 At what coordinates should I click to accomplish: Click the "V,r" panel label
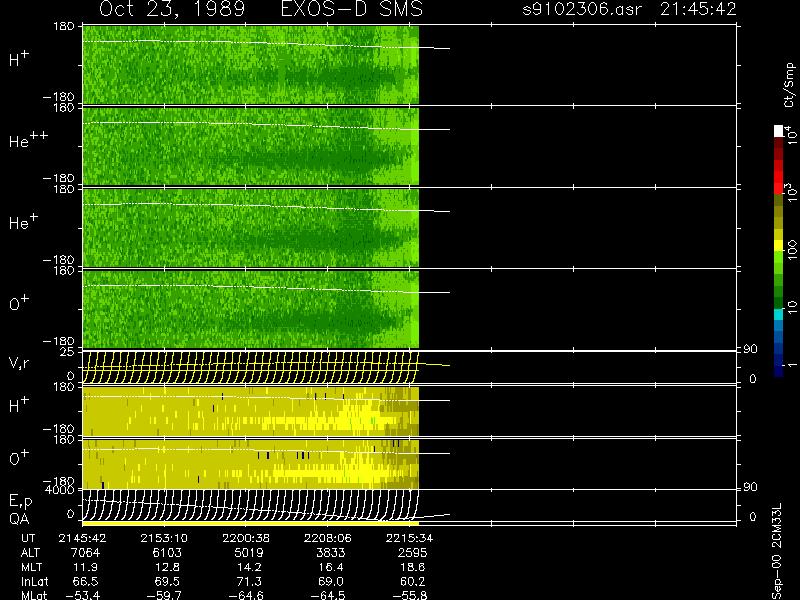pos(19,363)
